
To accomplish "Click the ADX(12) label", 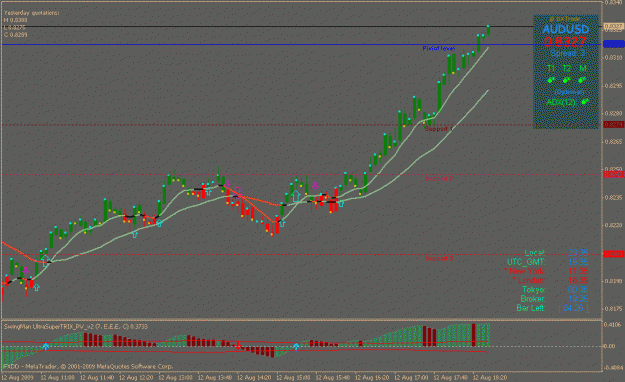I will (561, 102).
